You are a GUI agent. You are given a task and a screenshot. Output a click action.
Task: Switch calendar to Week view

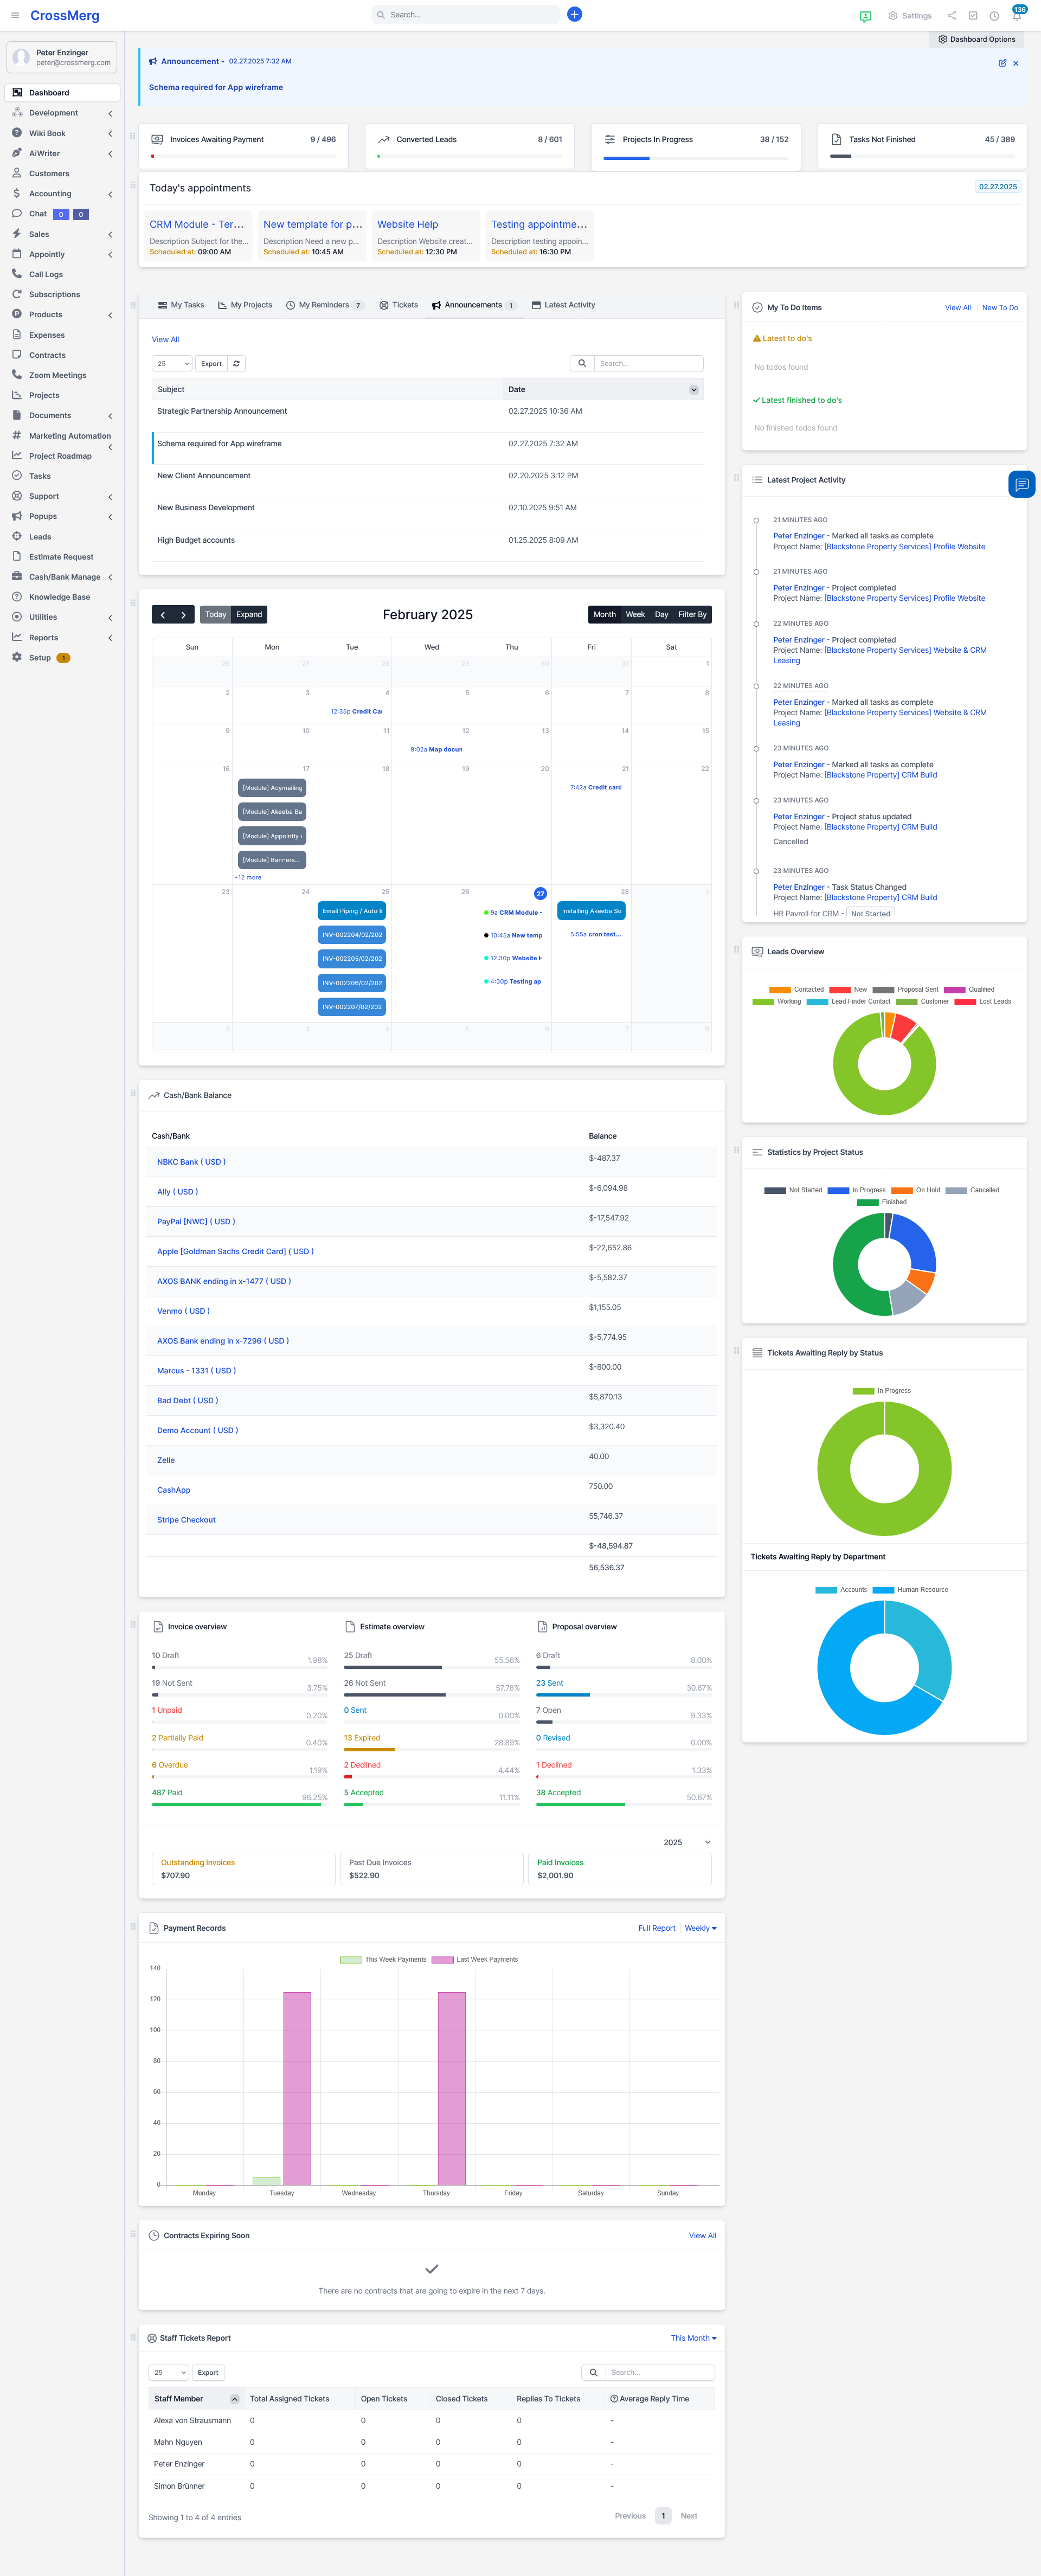pyautogui.click(x=635, y=615)
